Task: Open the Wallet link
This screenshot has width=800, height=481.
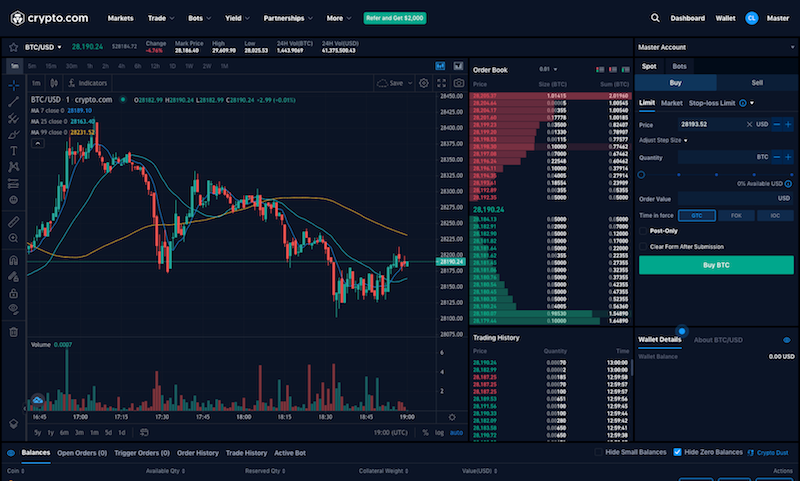Action: click(x=725, y=18)
